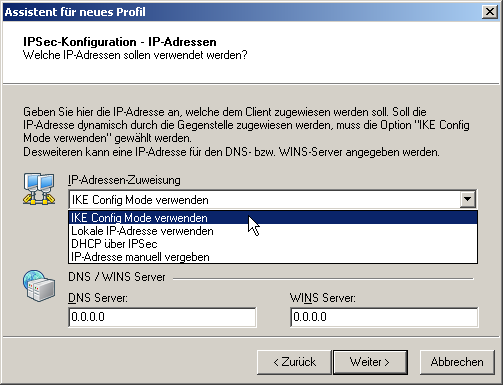Screen dimensions: 503x385
Task: Choose Lokale IP-Adresse verwenden from the list
Action: click(273, 231)
